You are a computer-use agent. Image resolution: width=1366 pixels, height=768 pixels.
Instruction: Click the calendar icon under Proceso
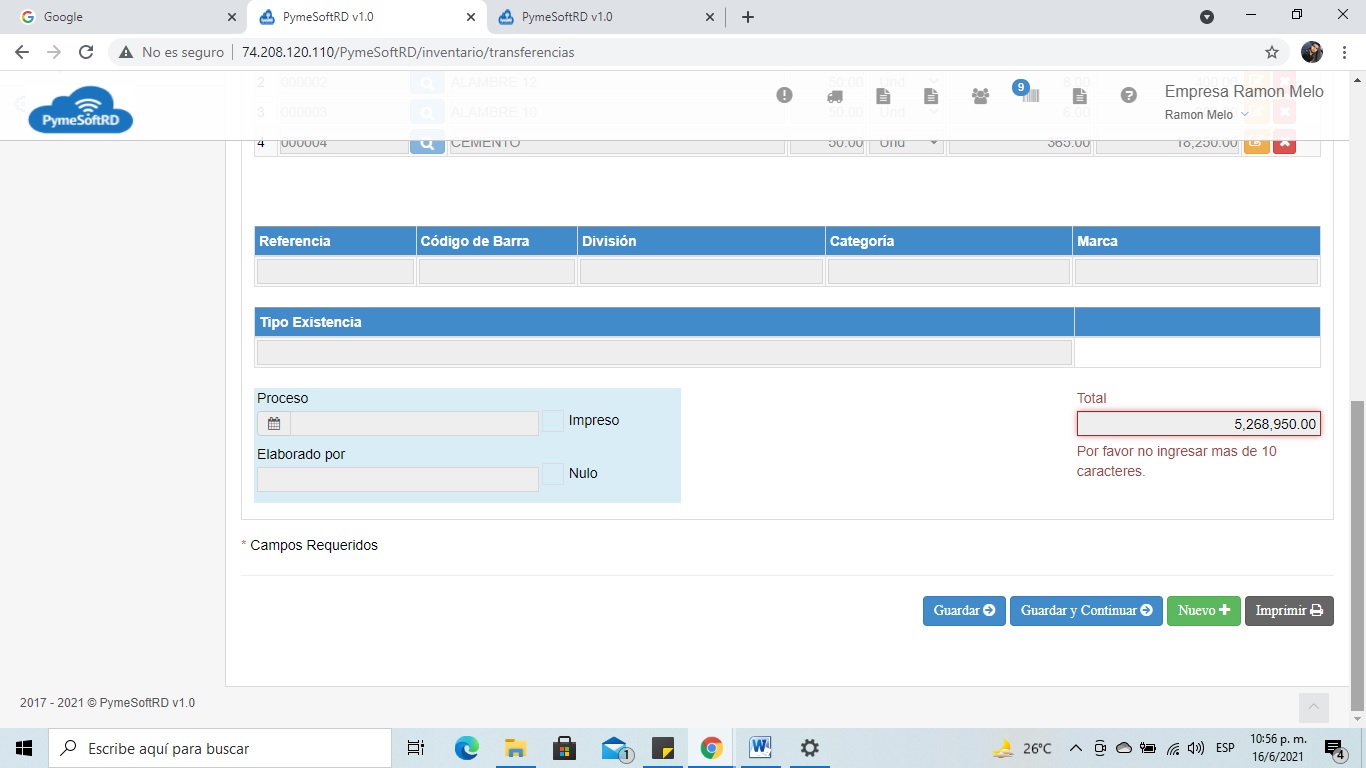tap(274, 423)
